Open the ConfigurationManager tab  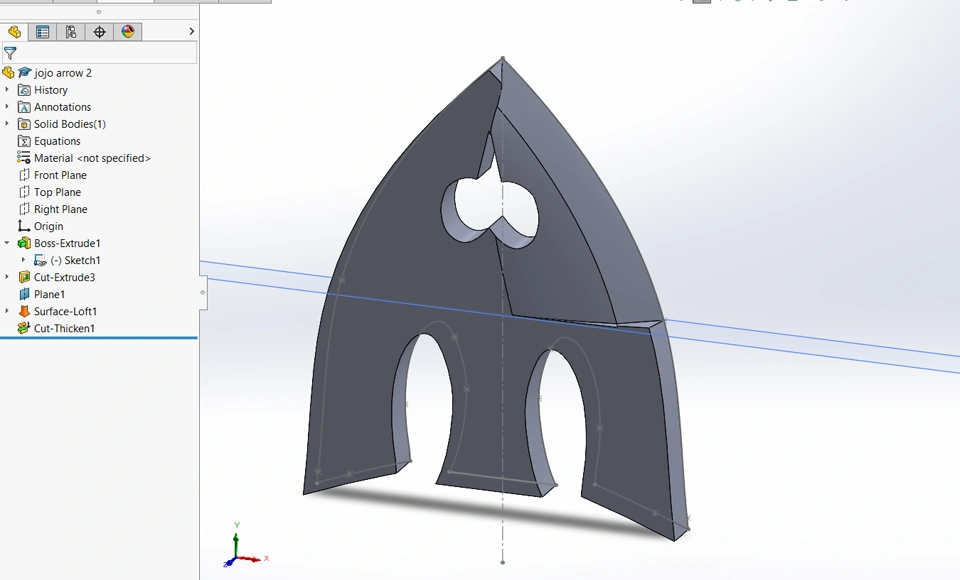click(71, 32)
